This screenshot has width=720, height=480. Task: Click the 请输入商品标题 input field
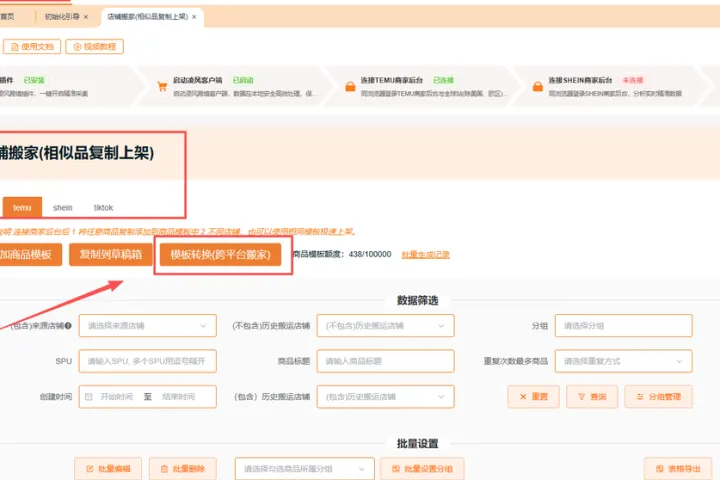(385, 361)
